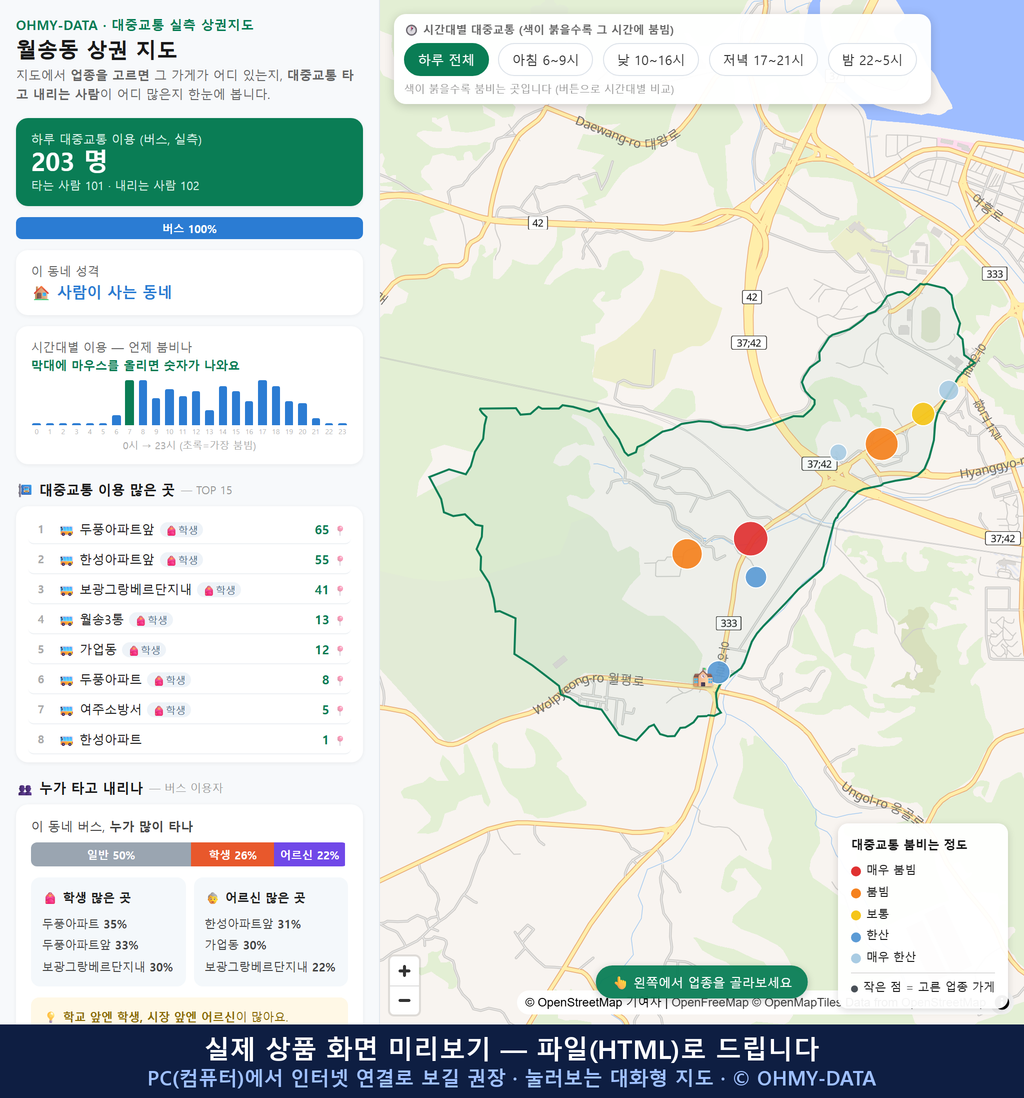Click the red 매우 붐빔 legend swatch
Viewport: 1024px width, 1098px height.
[855, 870]
